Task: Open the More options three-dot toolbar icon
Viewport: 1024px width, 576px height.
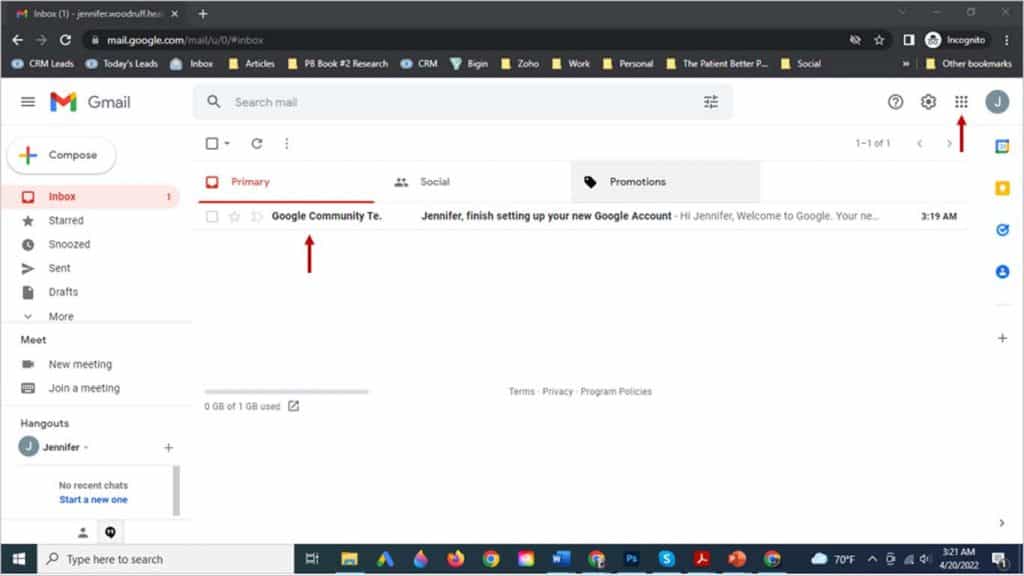Action: pos(287,143)
